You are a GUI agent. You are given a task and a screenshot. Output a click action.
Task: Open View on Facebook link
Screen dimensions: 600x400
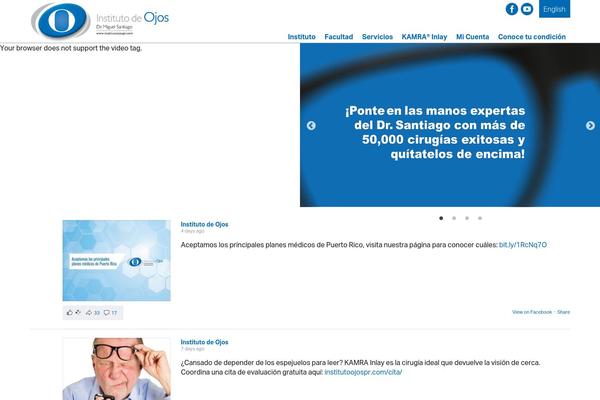coord(532,312)
